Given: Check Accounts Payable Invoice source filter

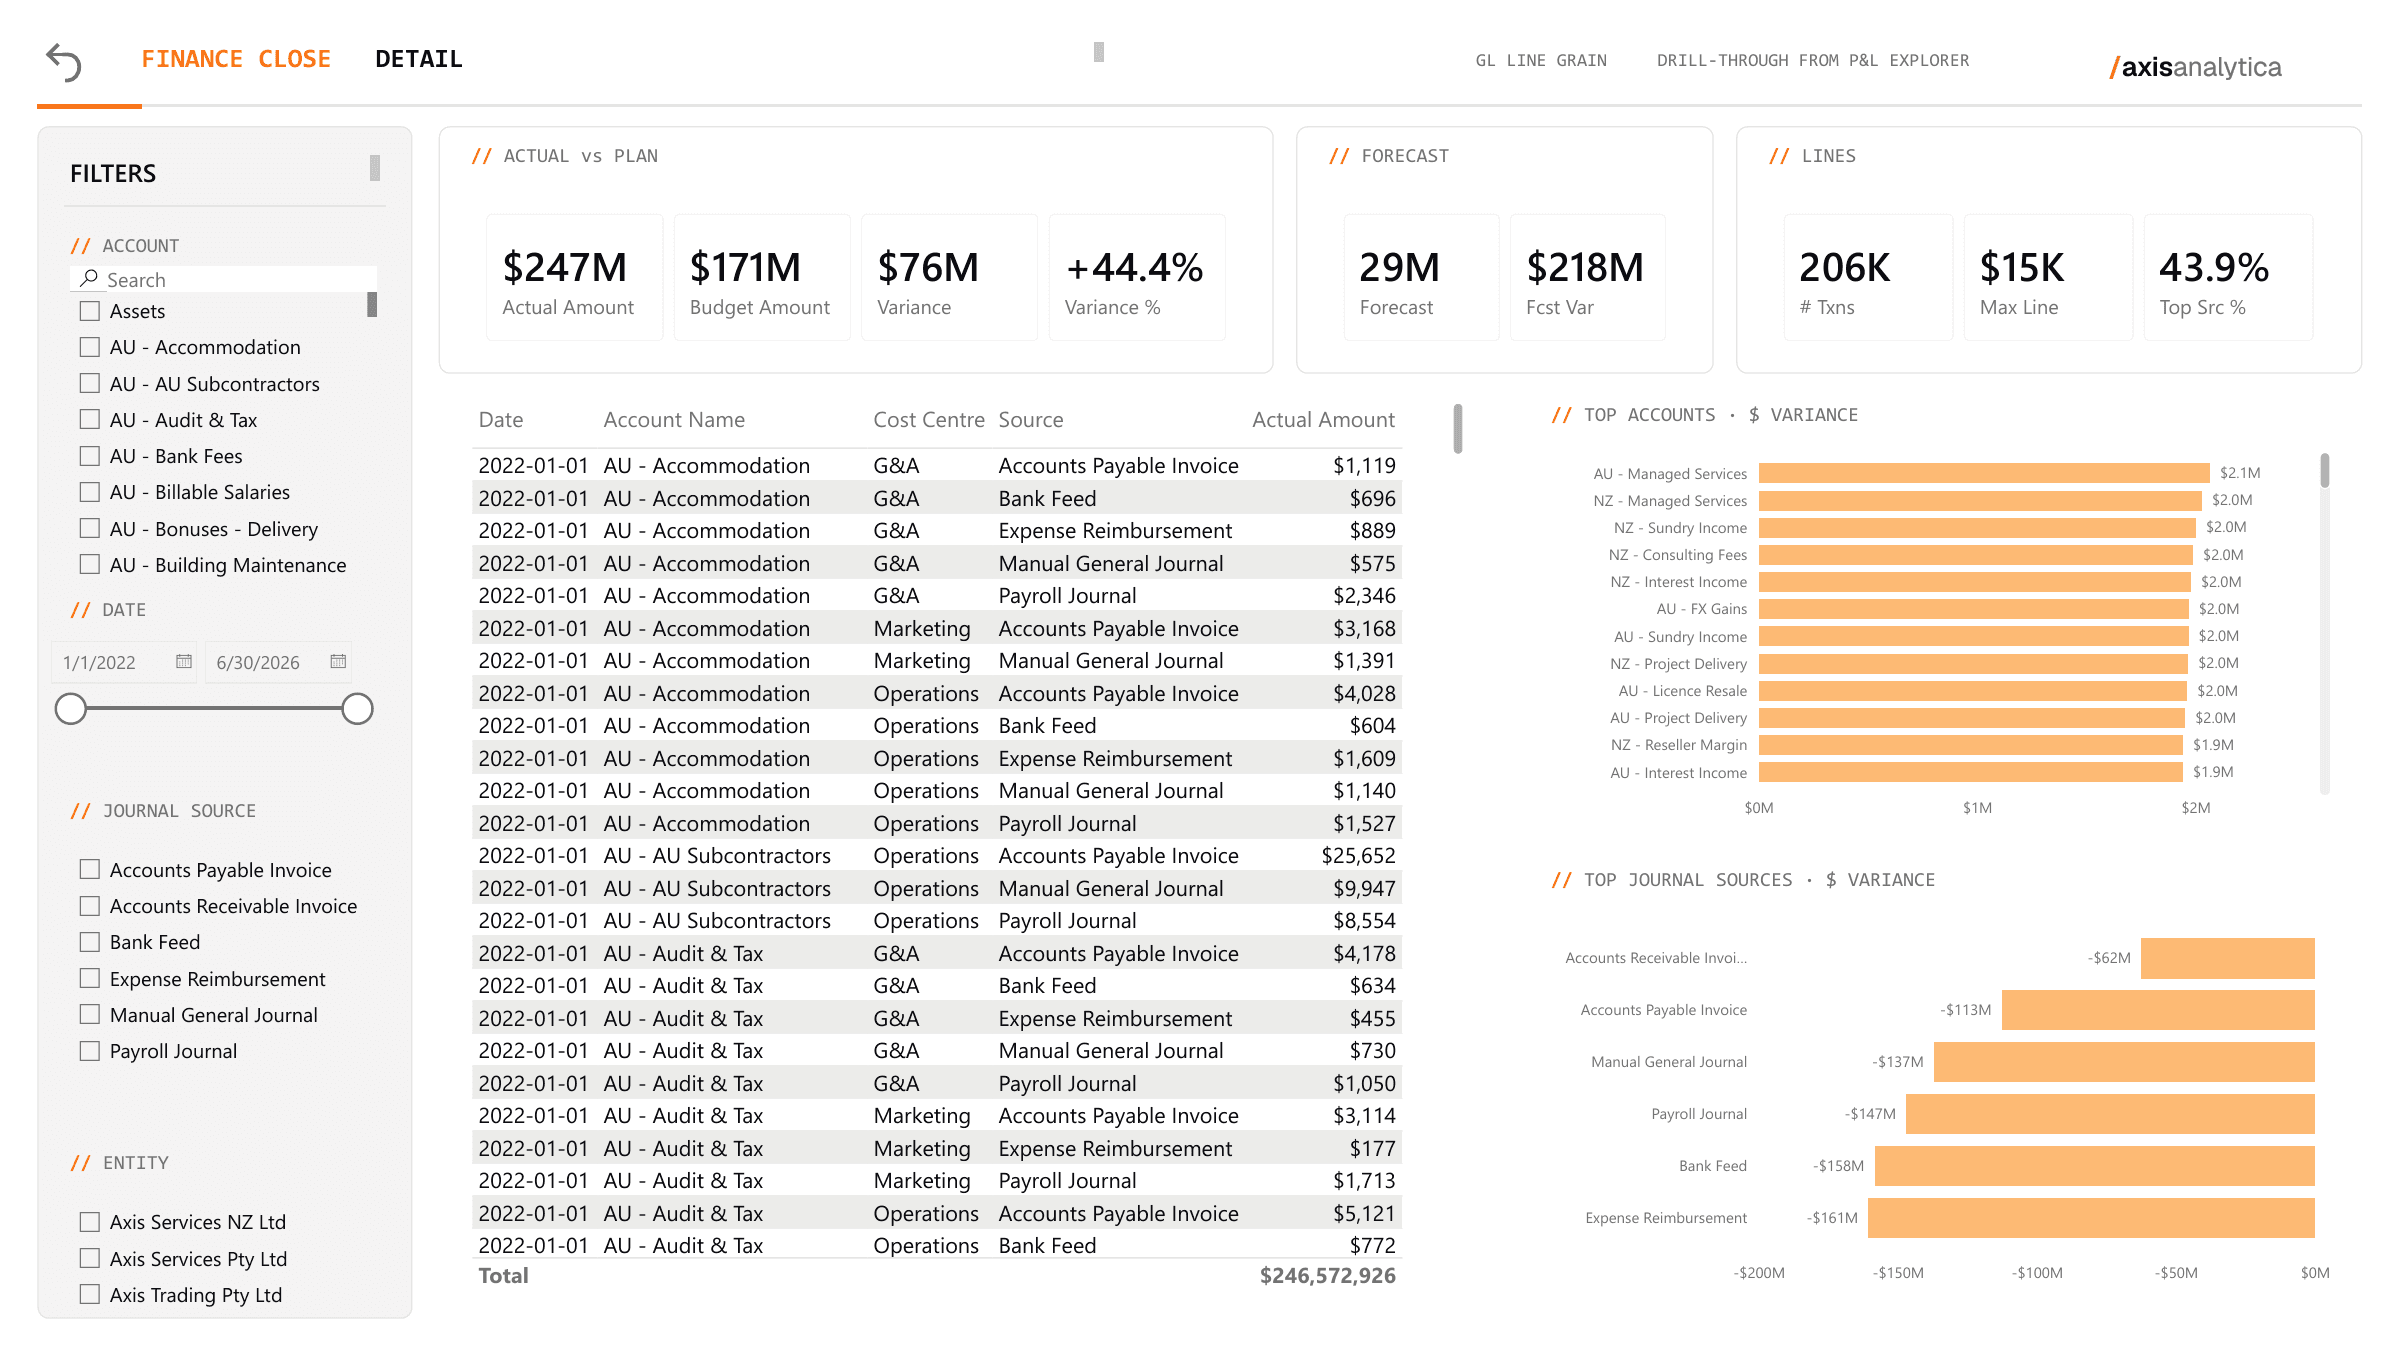Looking at the screenshot, I should tap(90, 869).
